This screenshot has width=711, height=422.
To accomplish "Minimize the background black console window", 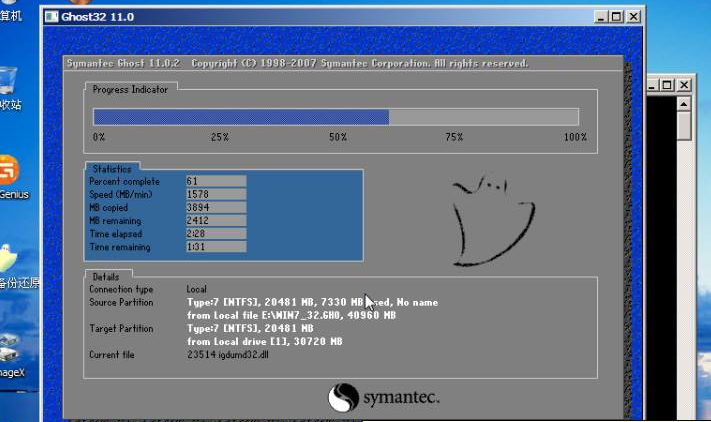I will pos(652,85).
